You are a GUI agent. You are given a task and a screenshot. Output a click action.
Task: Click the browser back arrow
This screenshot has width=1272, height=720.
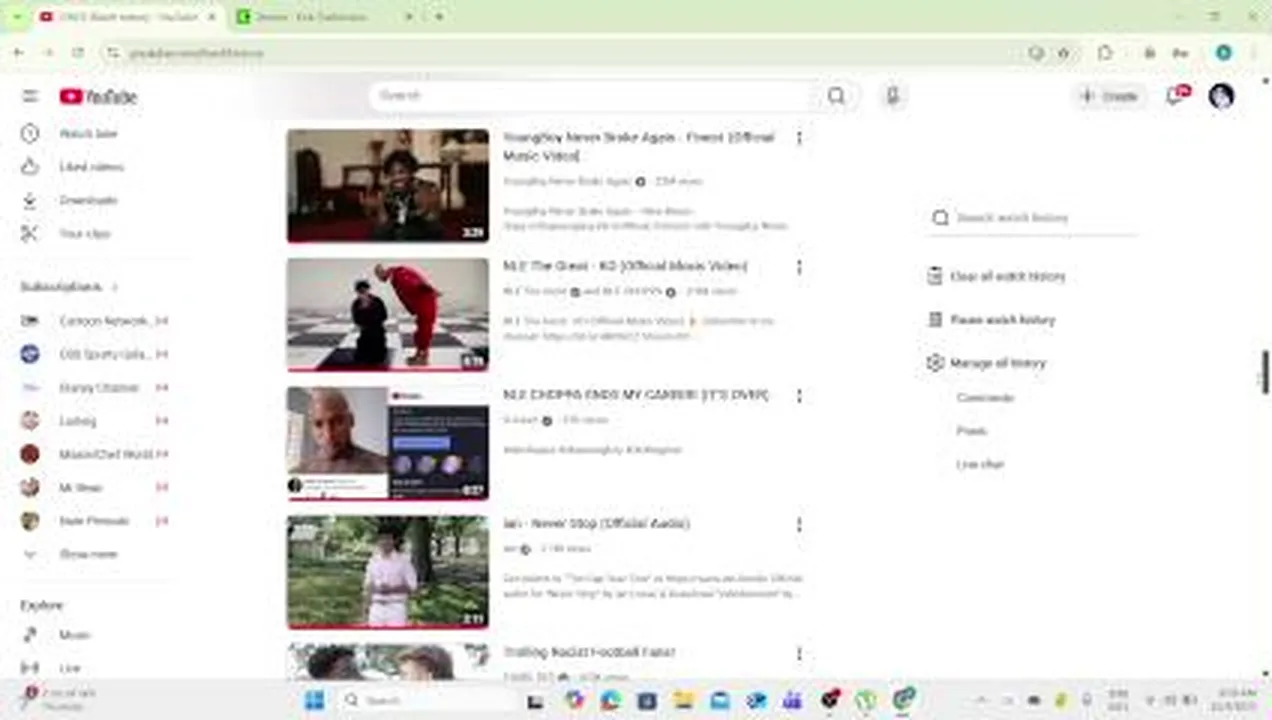18,52
